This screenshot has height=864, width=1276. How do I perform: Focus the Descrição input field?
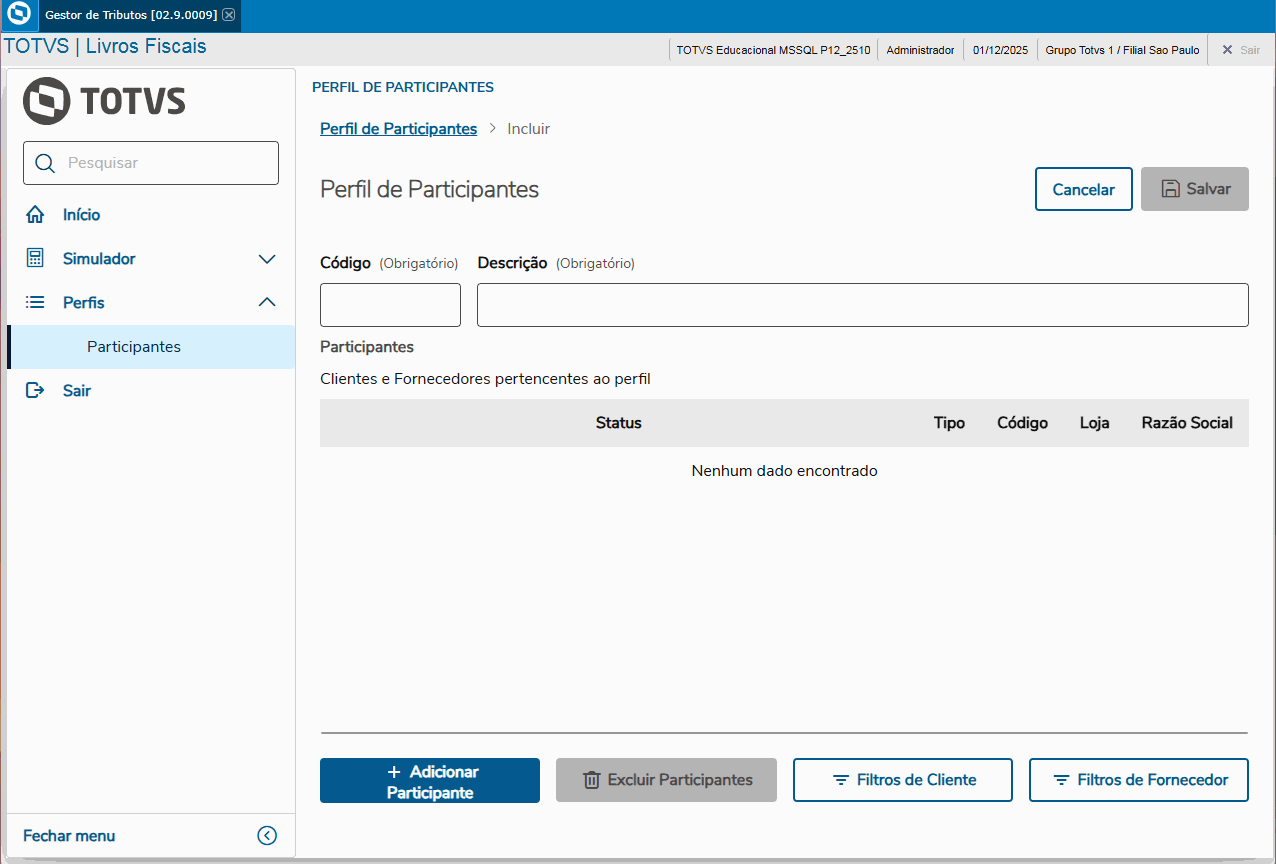click(863, 305)
